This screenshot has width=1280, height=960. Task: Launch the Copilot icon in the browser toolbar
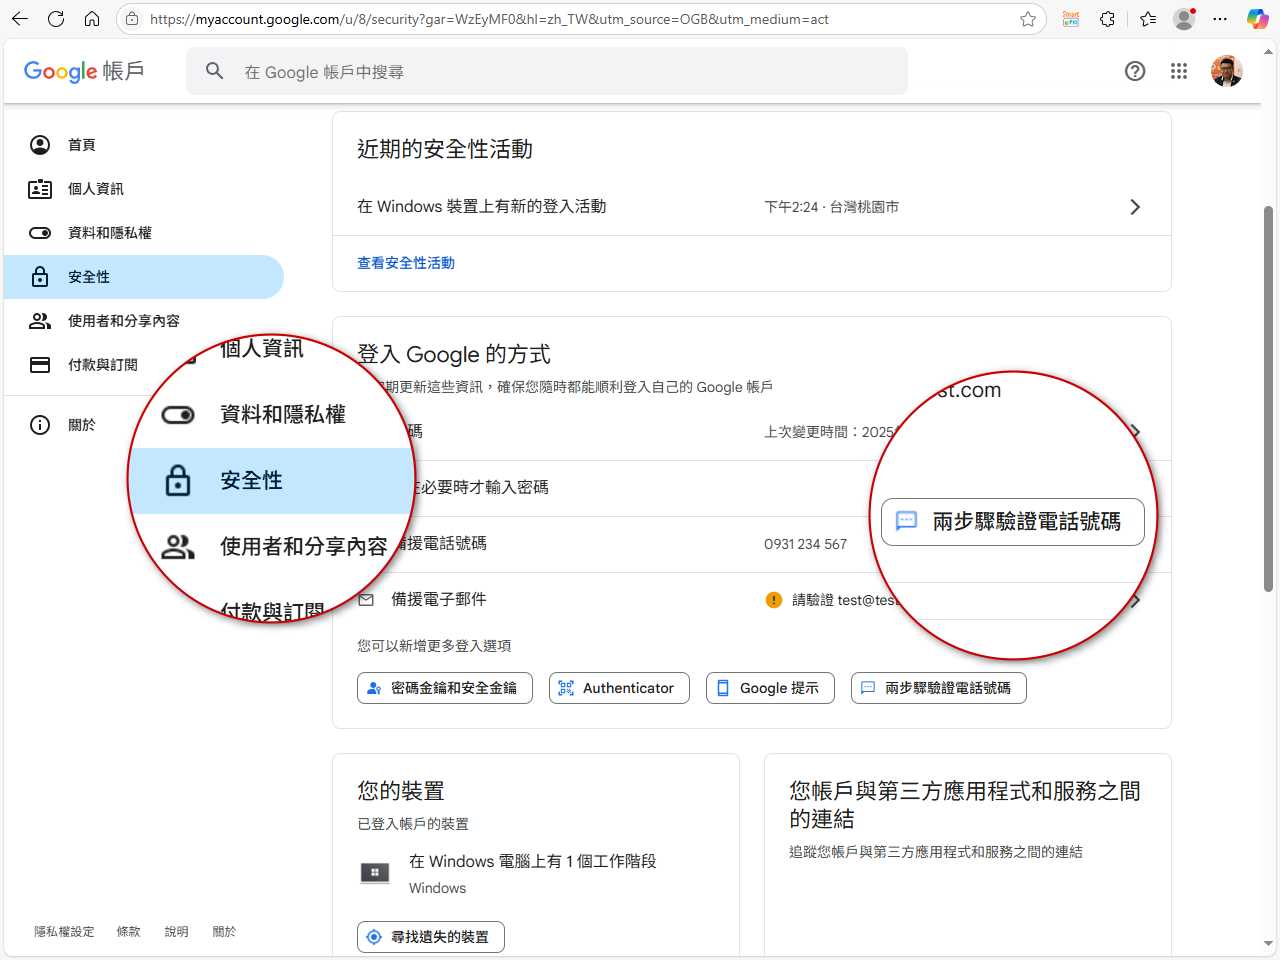tap(1257, 19)
